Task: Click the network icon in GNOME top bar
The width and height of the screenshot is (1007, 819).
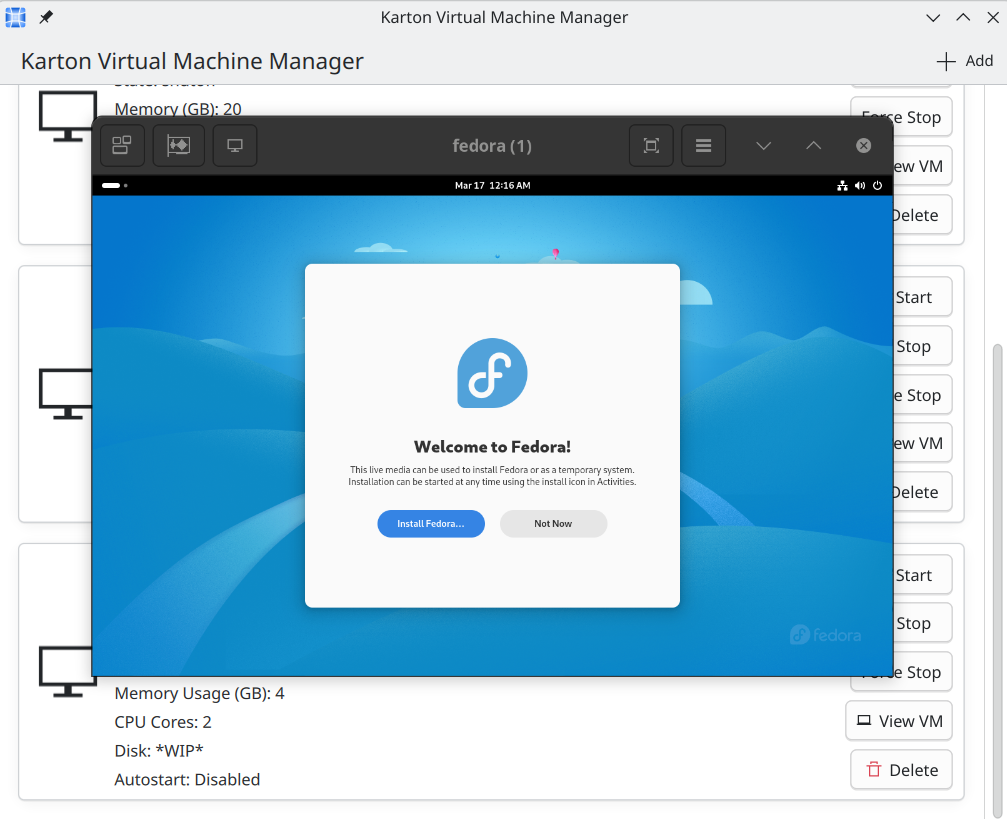Action: pos(842,186)
